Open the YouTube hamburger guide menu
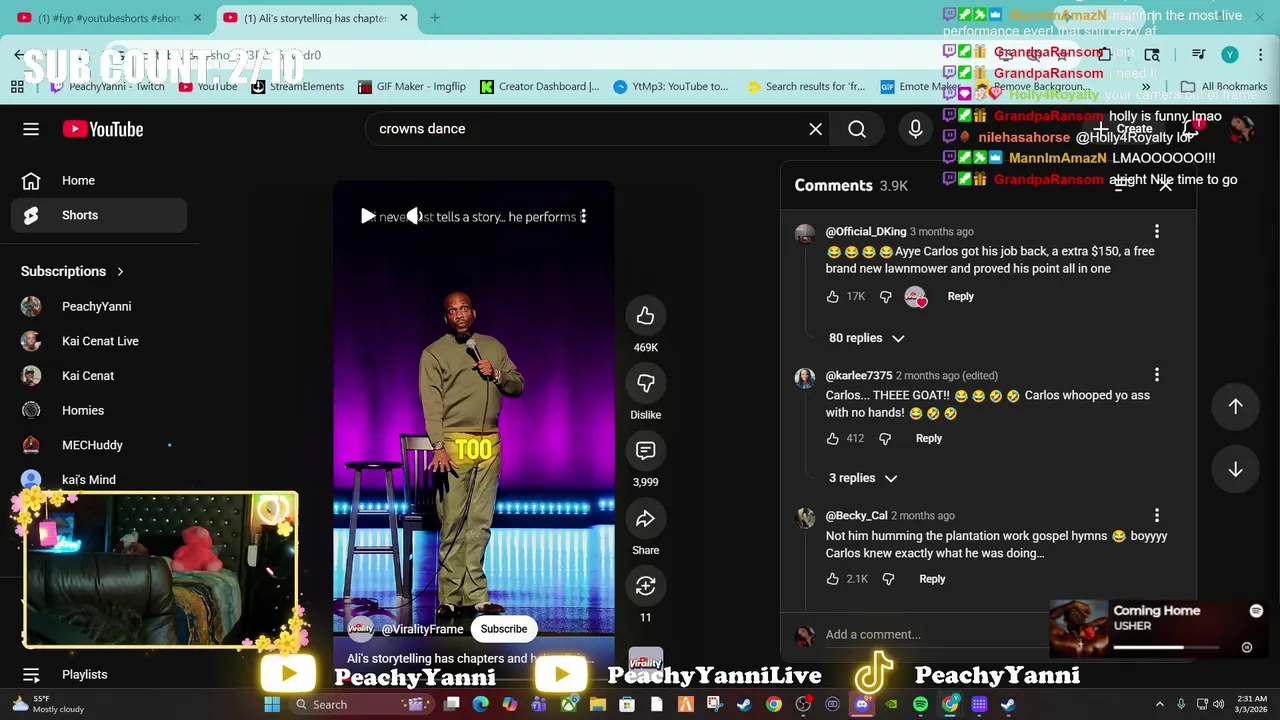1280x720 pixels. click(31, 129)
